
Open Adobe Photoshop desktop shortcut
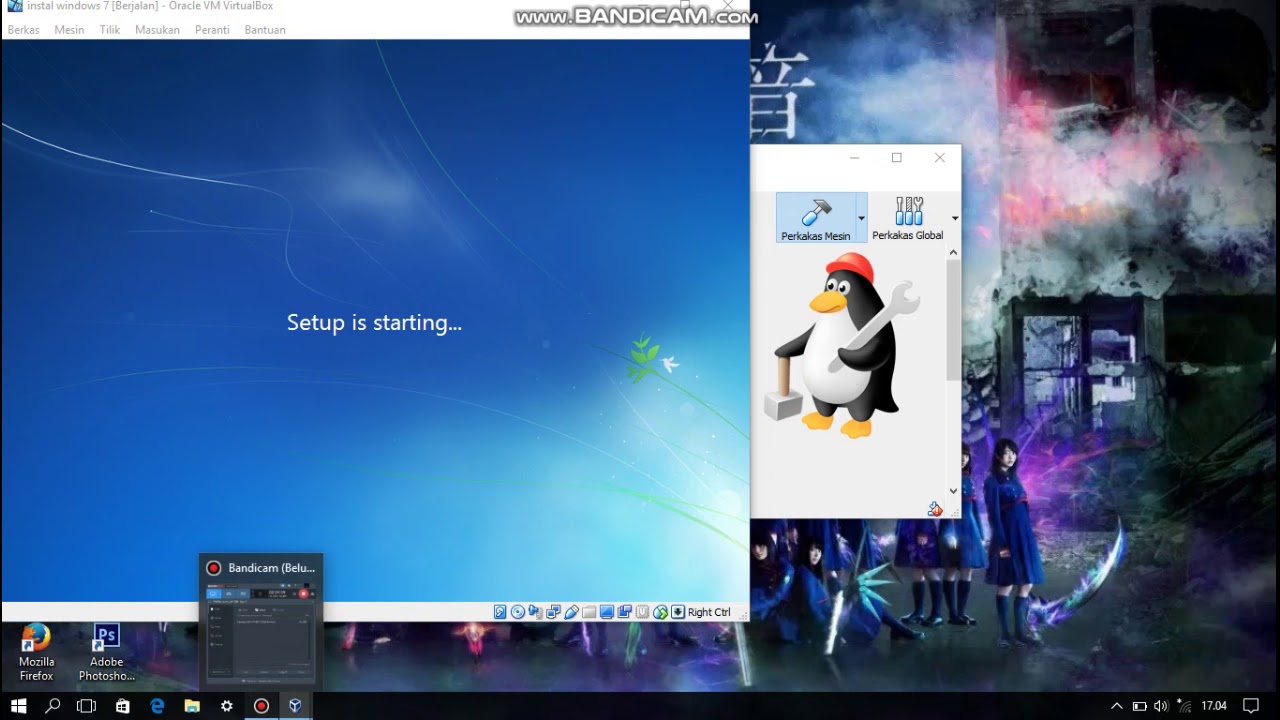(x=106, y=652)
